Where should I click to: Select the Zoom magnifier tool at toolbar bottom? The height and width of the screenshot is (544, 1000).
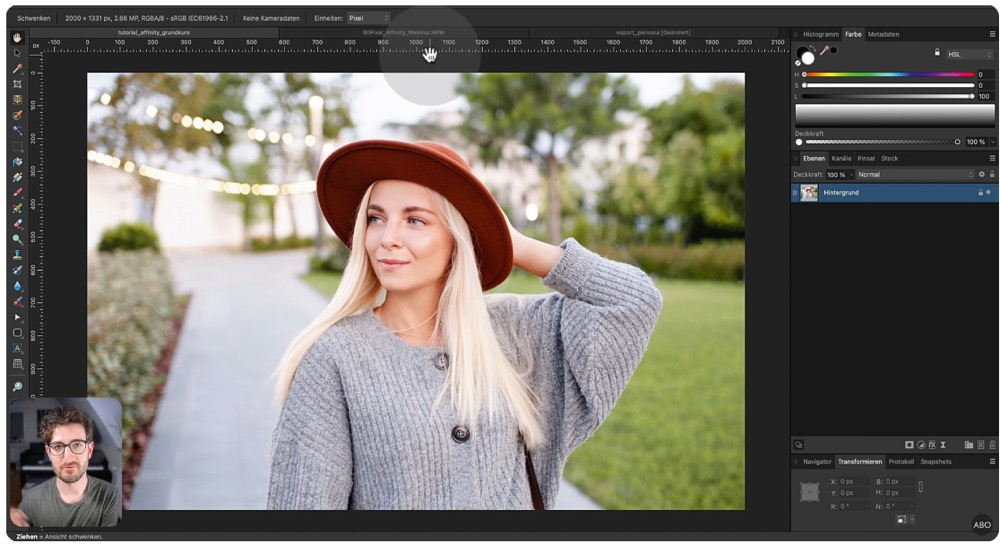17,386
